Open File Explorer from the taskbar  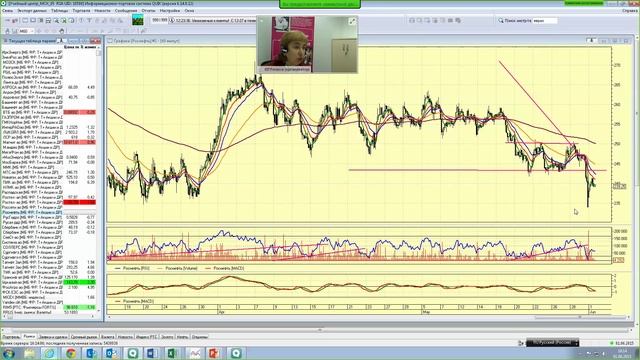pos(29,353)
